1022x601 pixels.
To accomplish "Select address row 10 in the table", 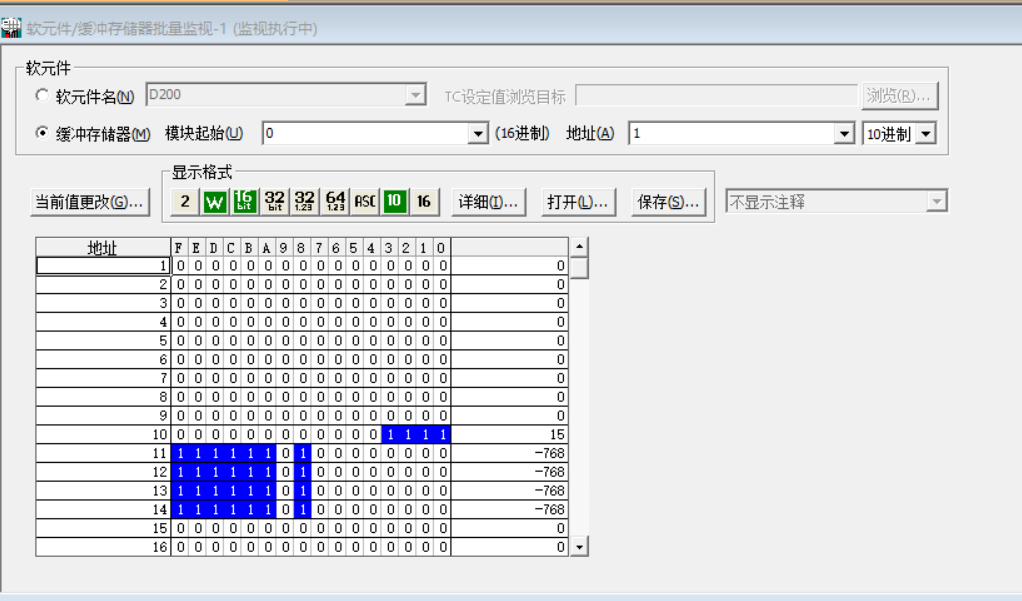I will point(103,435).
